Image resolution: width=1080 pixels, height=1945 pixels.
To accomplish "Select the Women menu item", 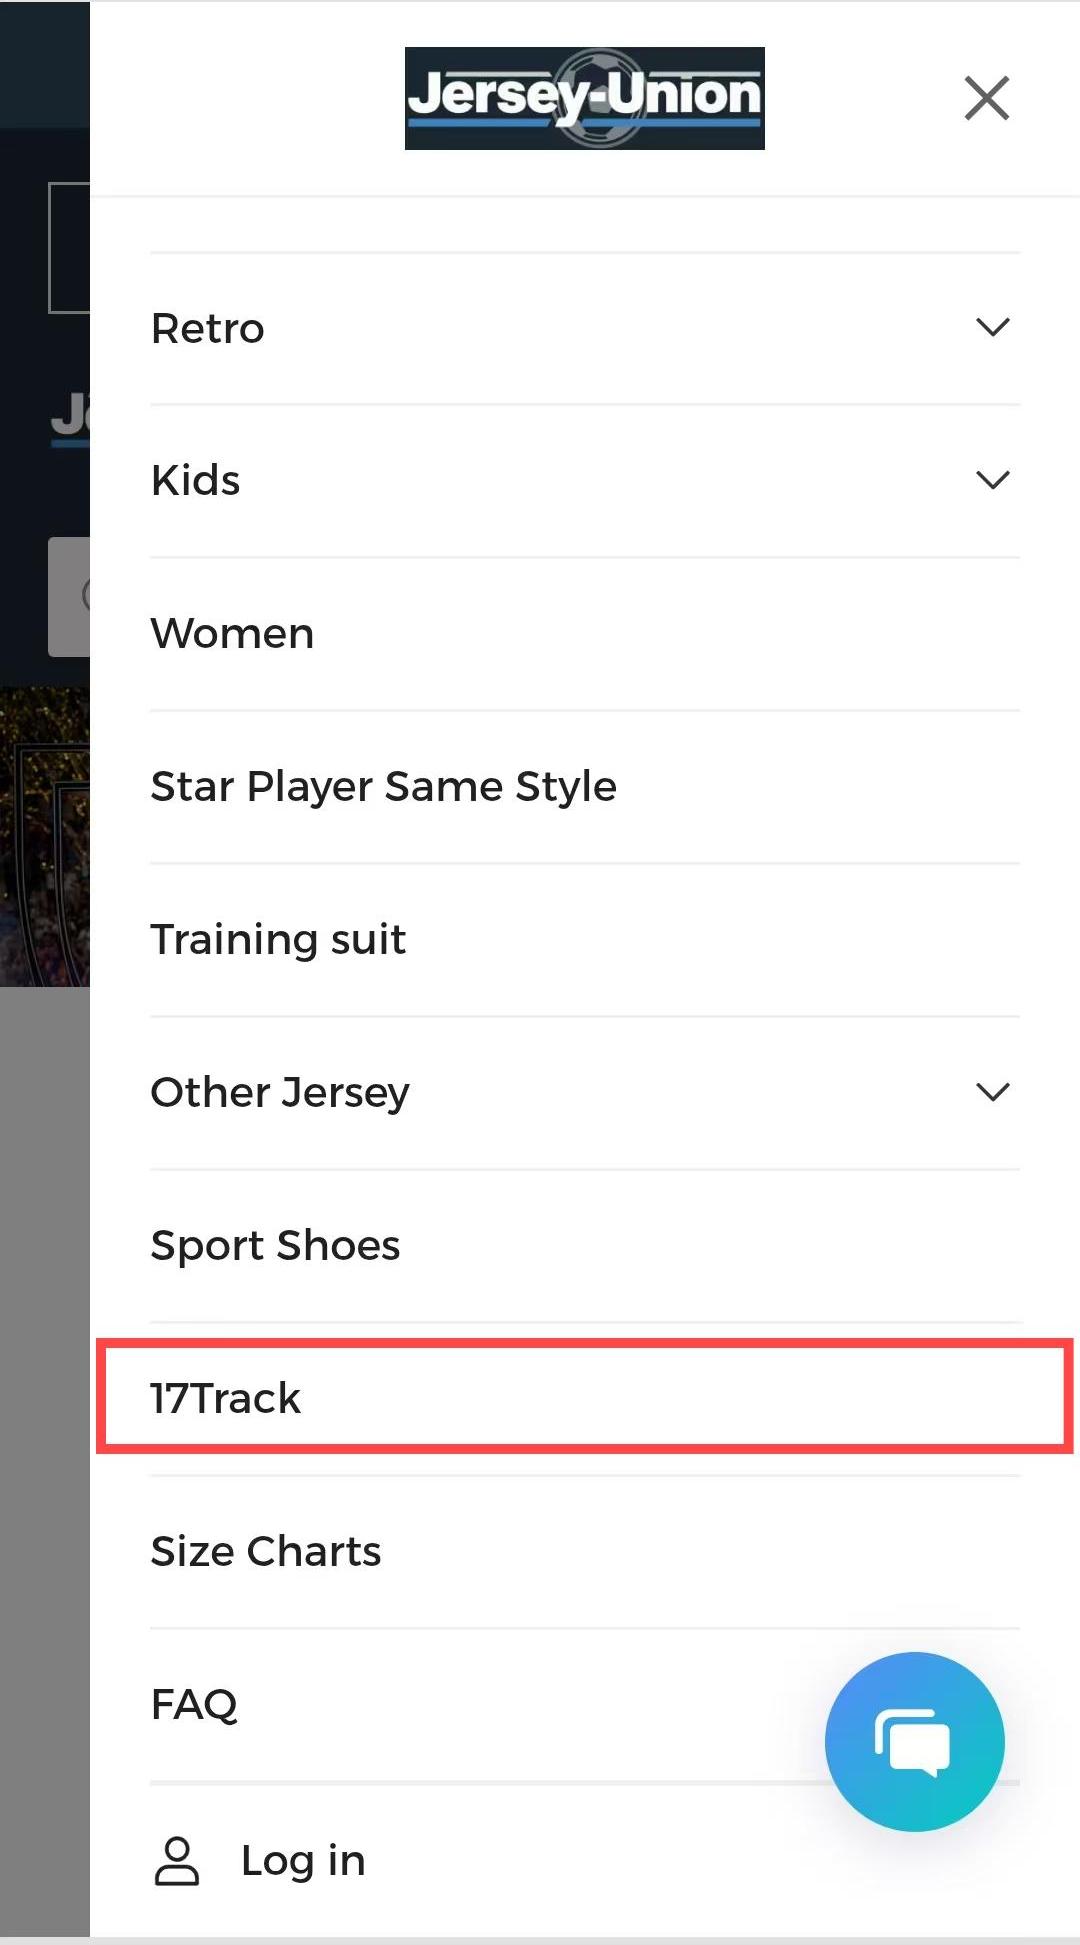I will pos(233,634).
